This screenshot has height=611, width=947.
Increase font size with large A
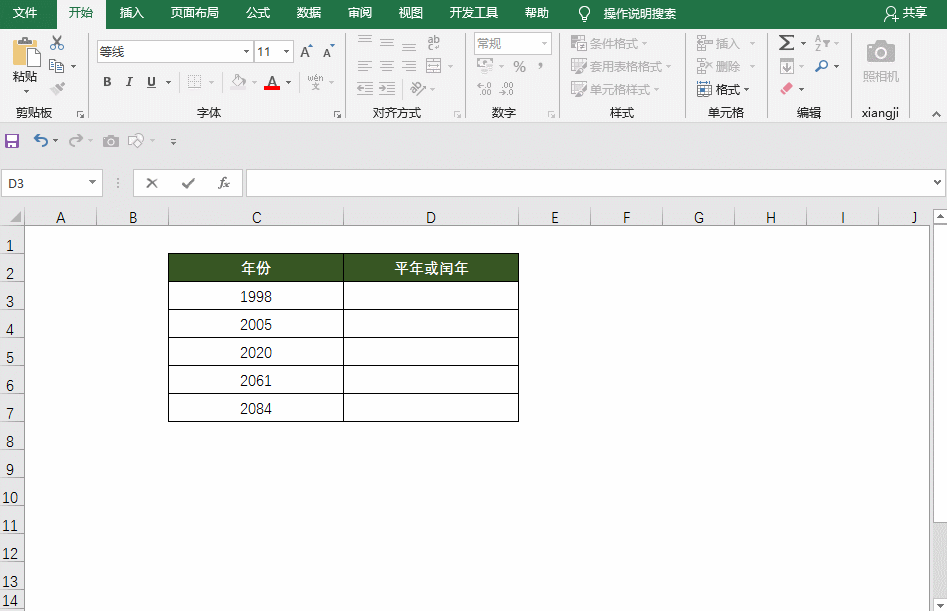click(x=306, y=52)
